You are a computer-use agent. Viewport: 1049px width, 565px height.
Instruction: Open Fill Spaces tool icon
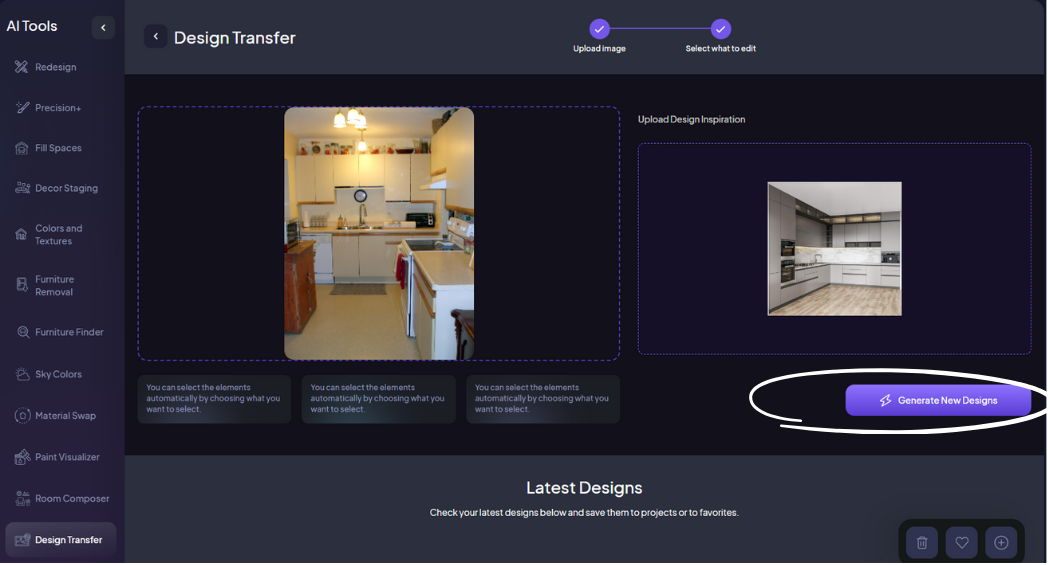21,148
